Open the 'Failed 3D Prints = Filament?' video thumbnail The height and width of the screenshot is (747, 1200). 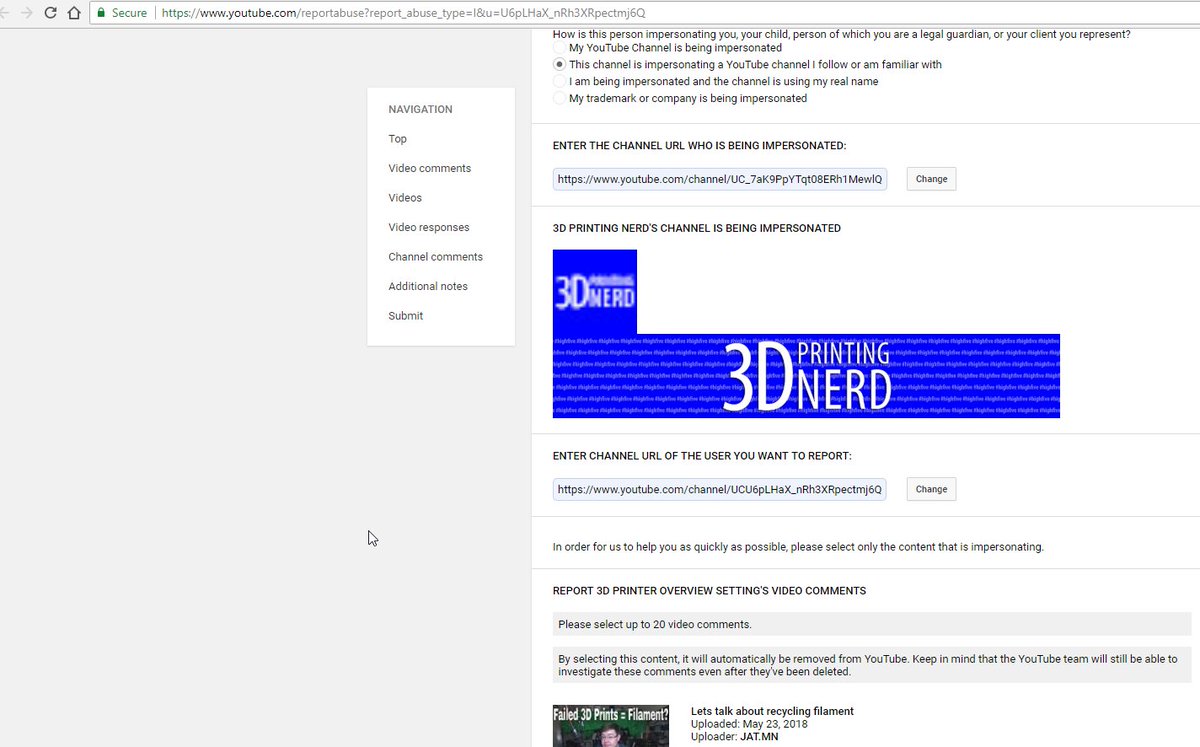611,726
